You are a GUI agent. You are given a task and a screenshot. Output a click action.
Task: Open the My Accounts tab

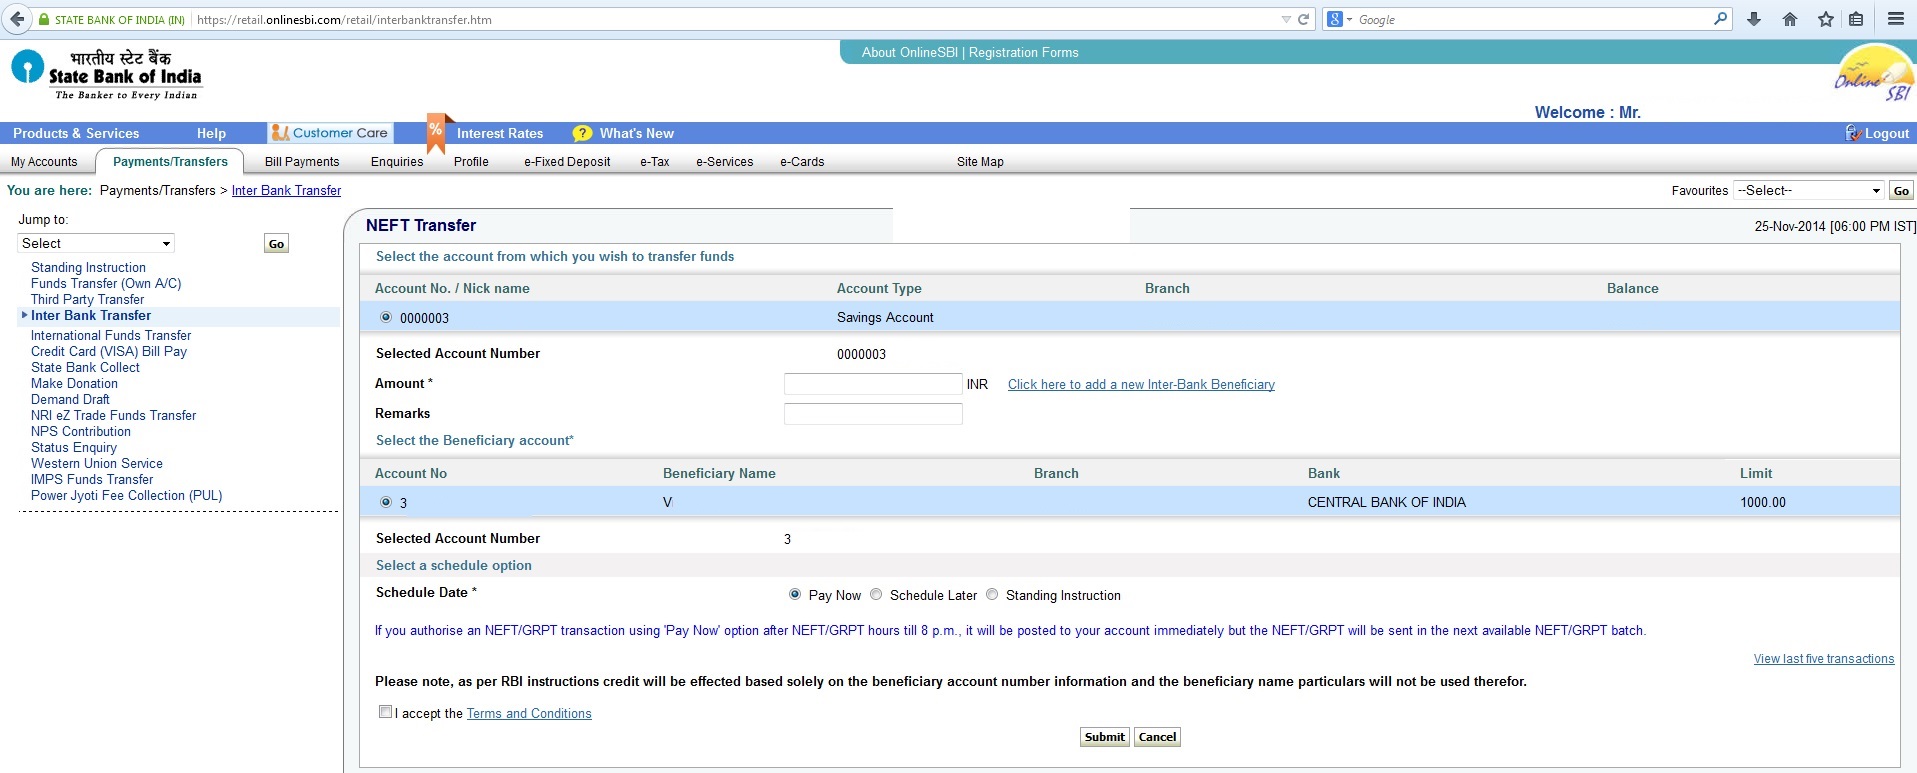tap(44, 162)
